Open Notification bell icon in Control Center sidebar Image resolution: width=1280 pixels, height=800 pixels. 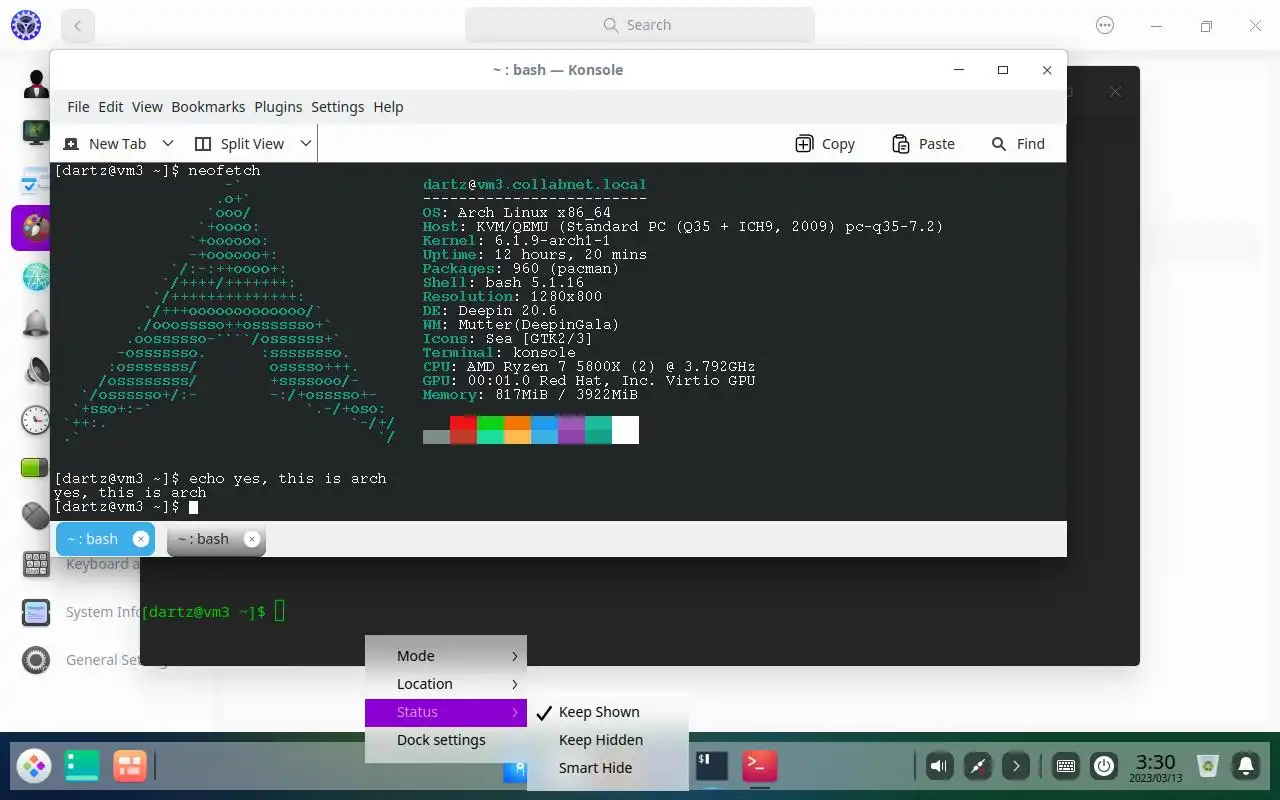coord(36,324)
